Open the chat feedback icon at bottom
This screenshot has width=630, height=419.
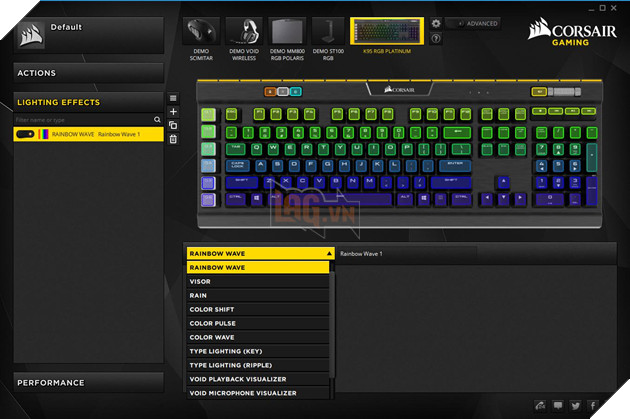click(x=558, y=406)
